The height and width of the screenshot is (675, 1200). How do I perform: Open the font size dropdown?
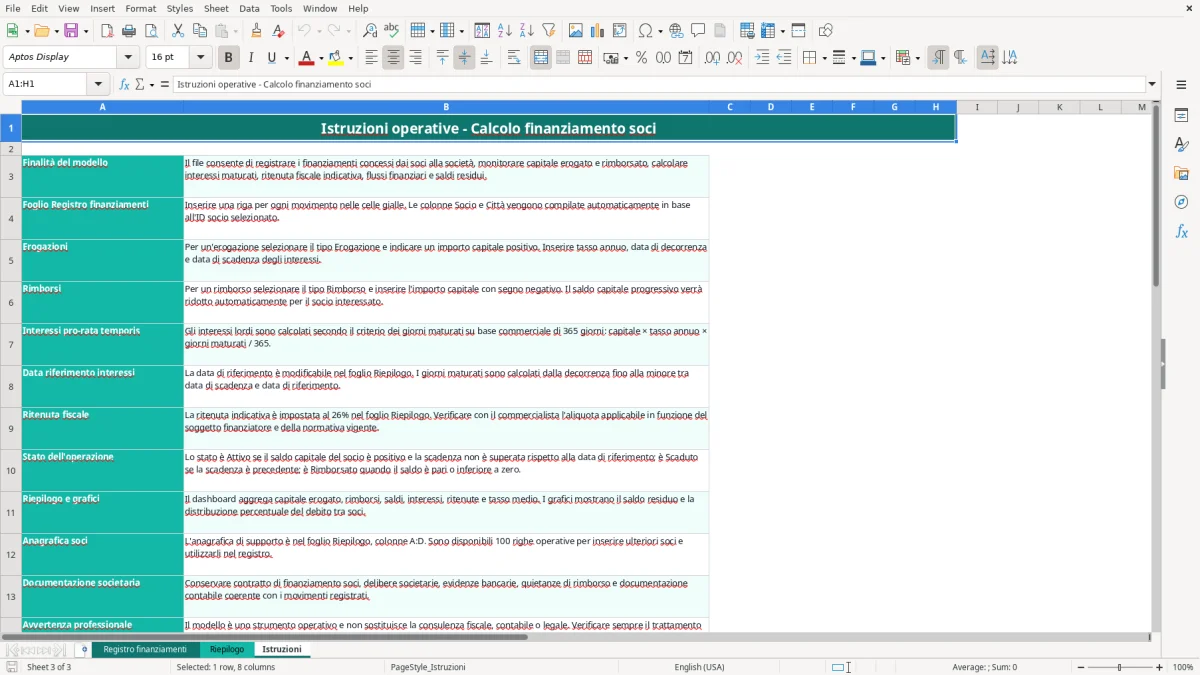tap(200, 58)
